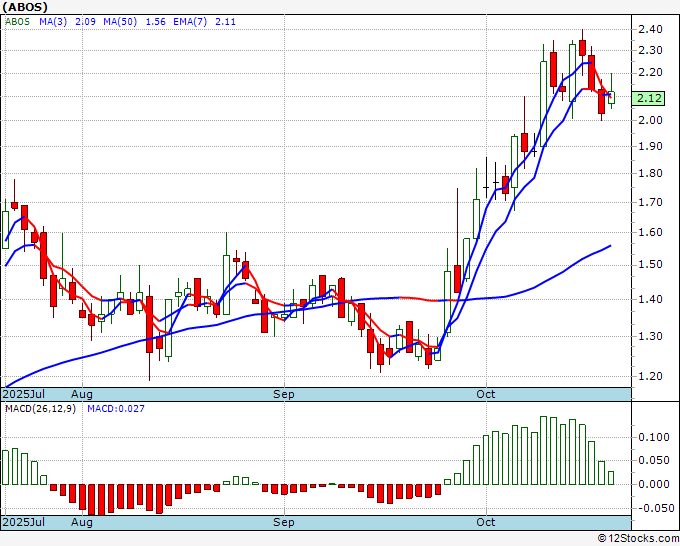Click the 2.40 price axis label
This screenshot has height=546, width=680.
[x=650, y=29]
